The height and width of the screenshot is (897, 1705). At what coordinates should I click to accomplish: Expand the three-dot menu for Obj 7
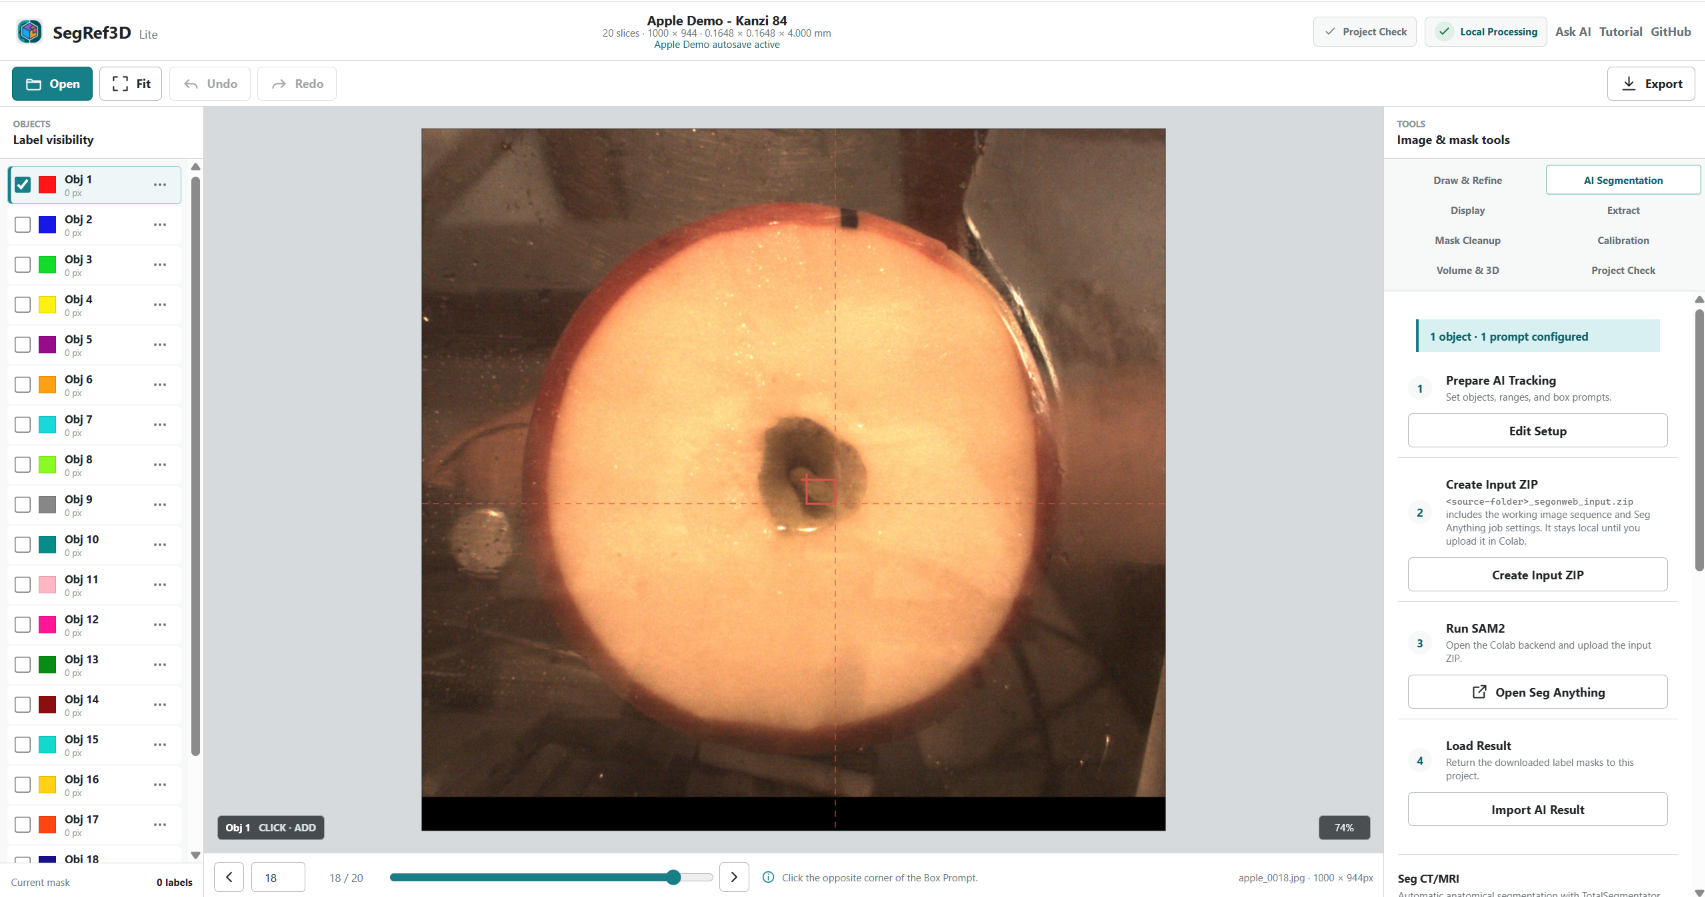click(160, 425)
